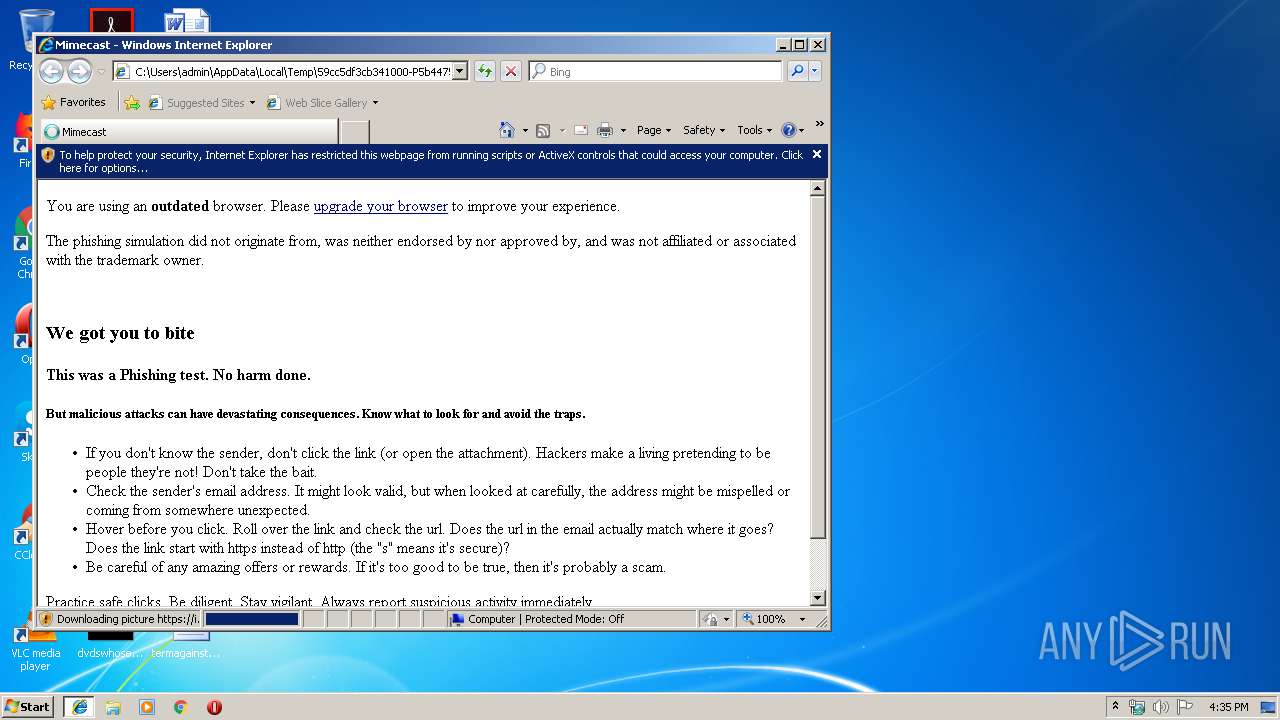Click the Action Center flag icon
The width and height of the screenshot is (1280, 720).
tap(1185, 707)
